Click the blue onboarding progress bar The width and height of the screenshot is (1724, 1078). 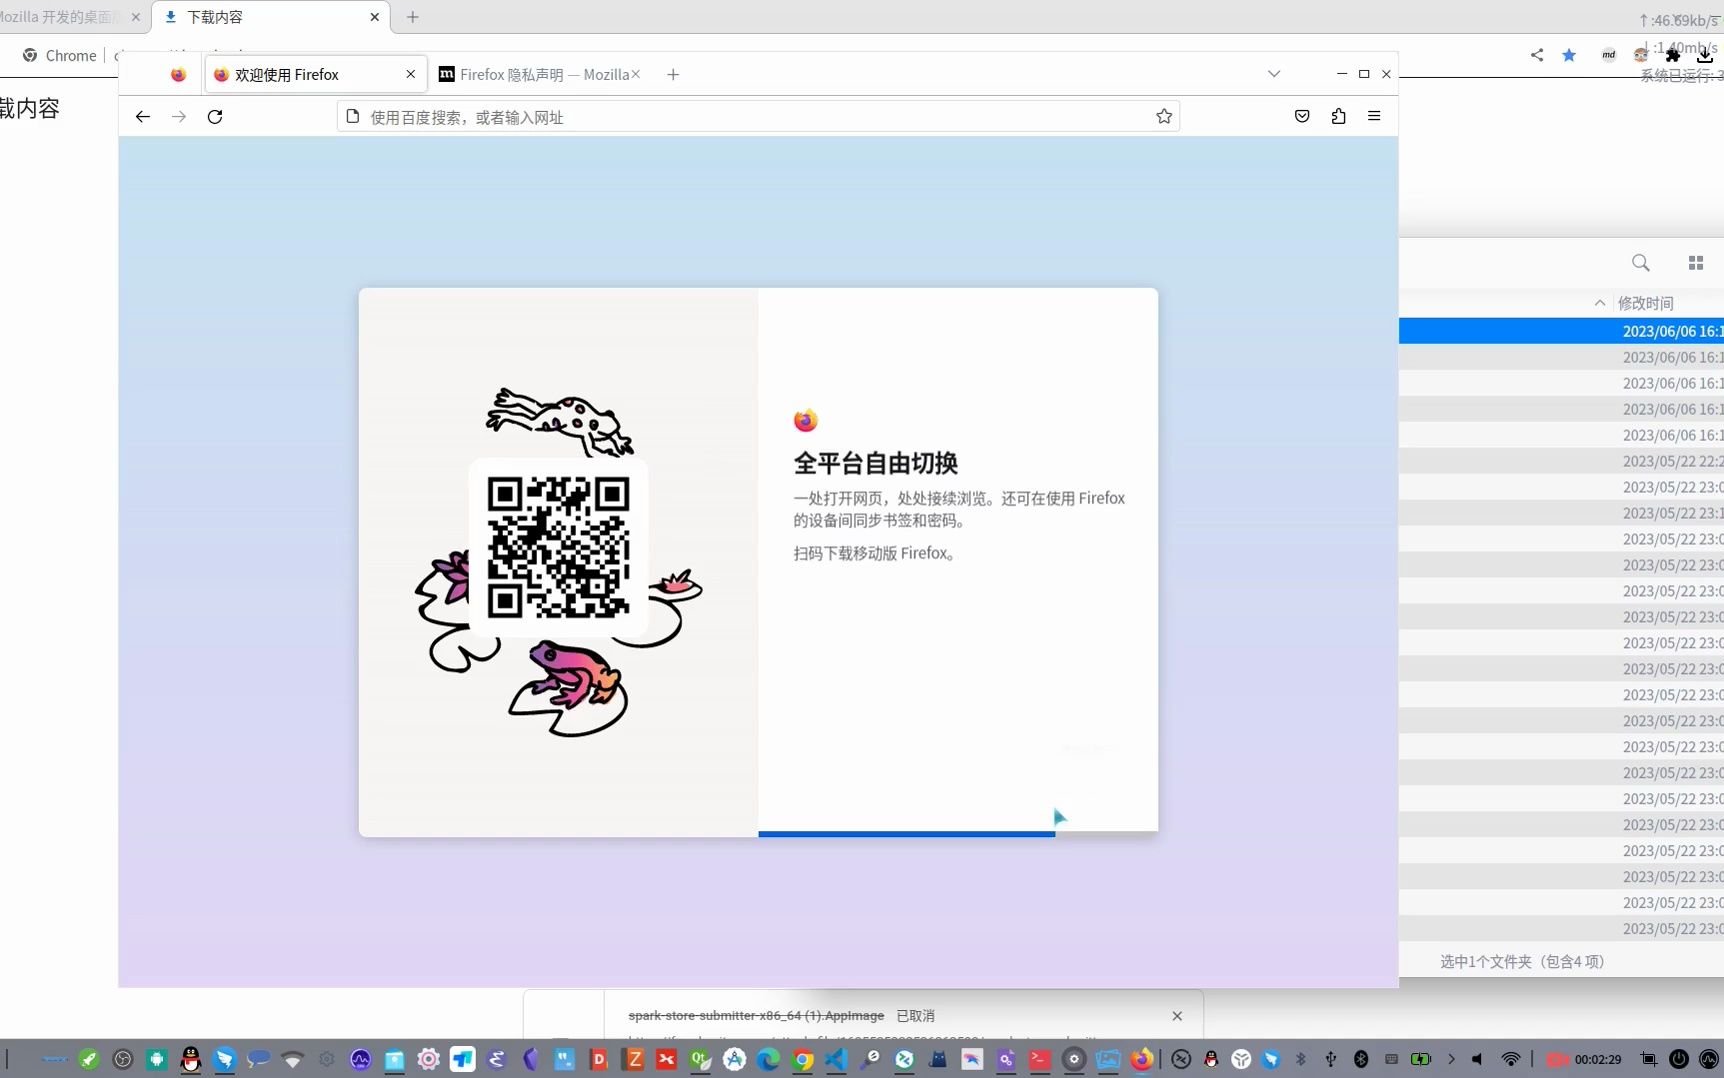tap(906, 834)
